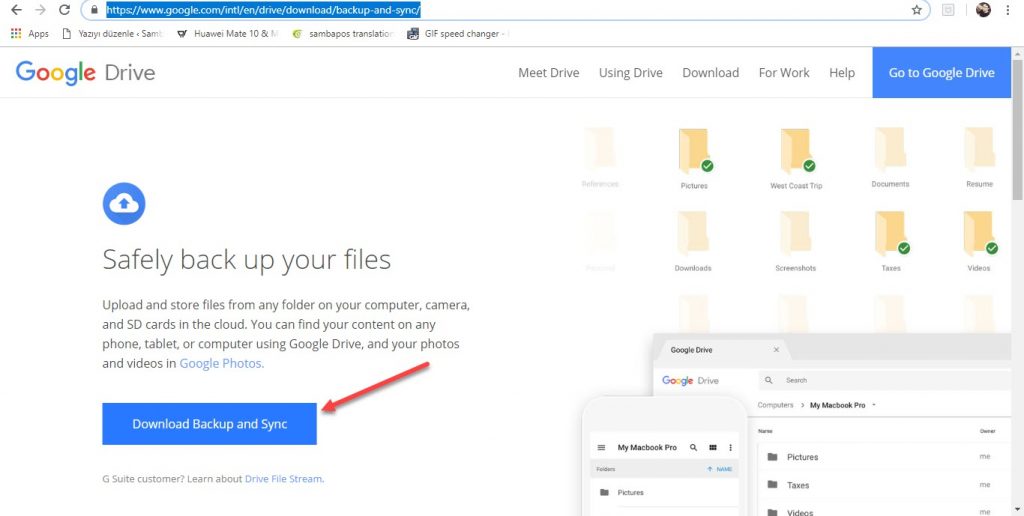Open phone mockup more options dots
This screenshot has height=516, width=1024.
[x=730, y=448]
